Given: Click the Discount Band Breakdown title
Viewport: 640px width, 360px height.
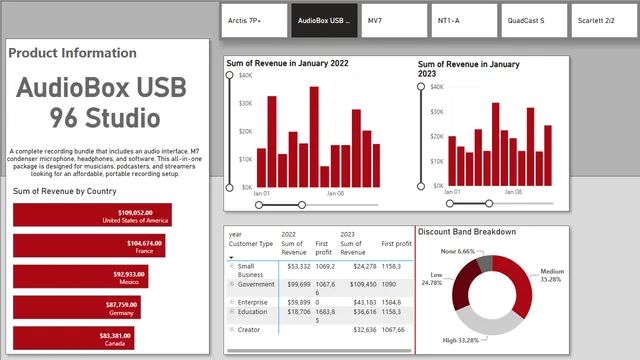Looking at the screenshot, I should point(467,232).
